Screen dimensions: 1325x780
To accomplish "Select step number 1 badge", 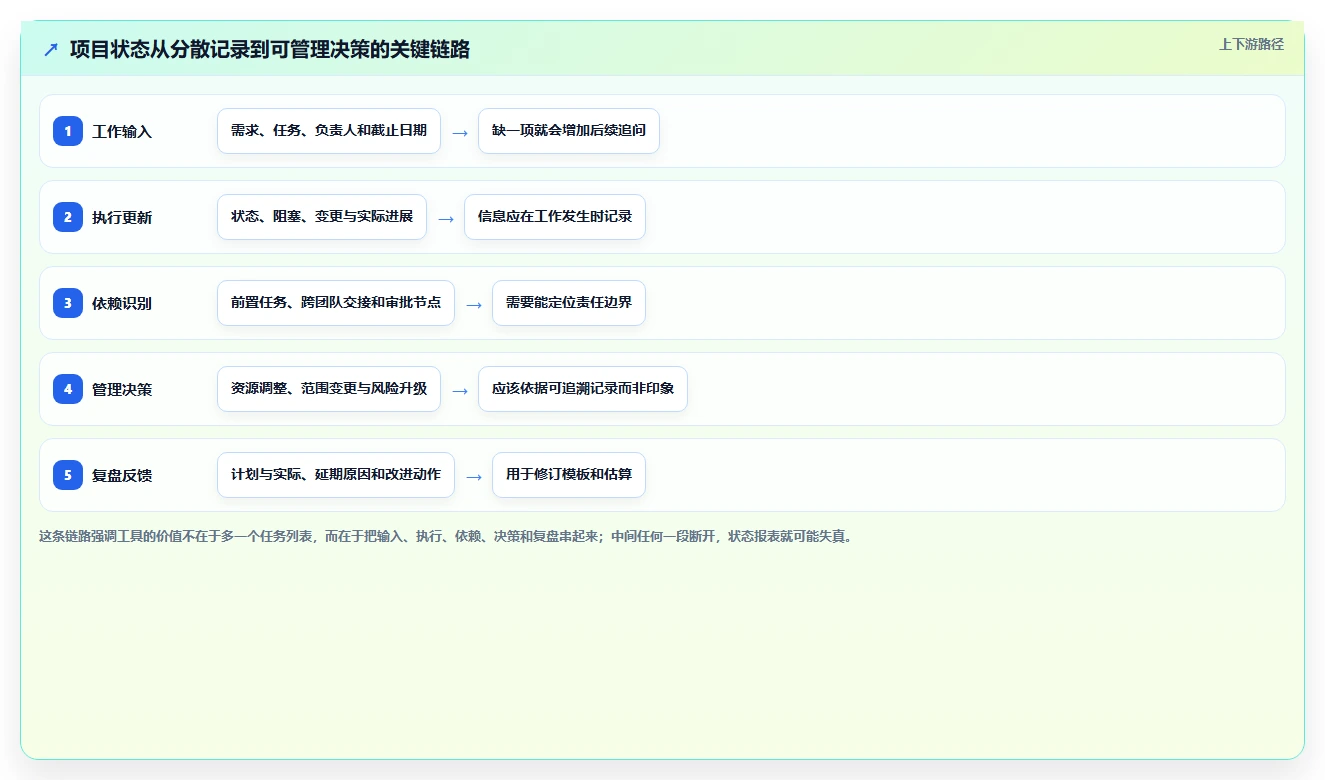I will [68, 131].
